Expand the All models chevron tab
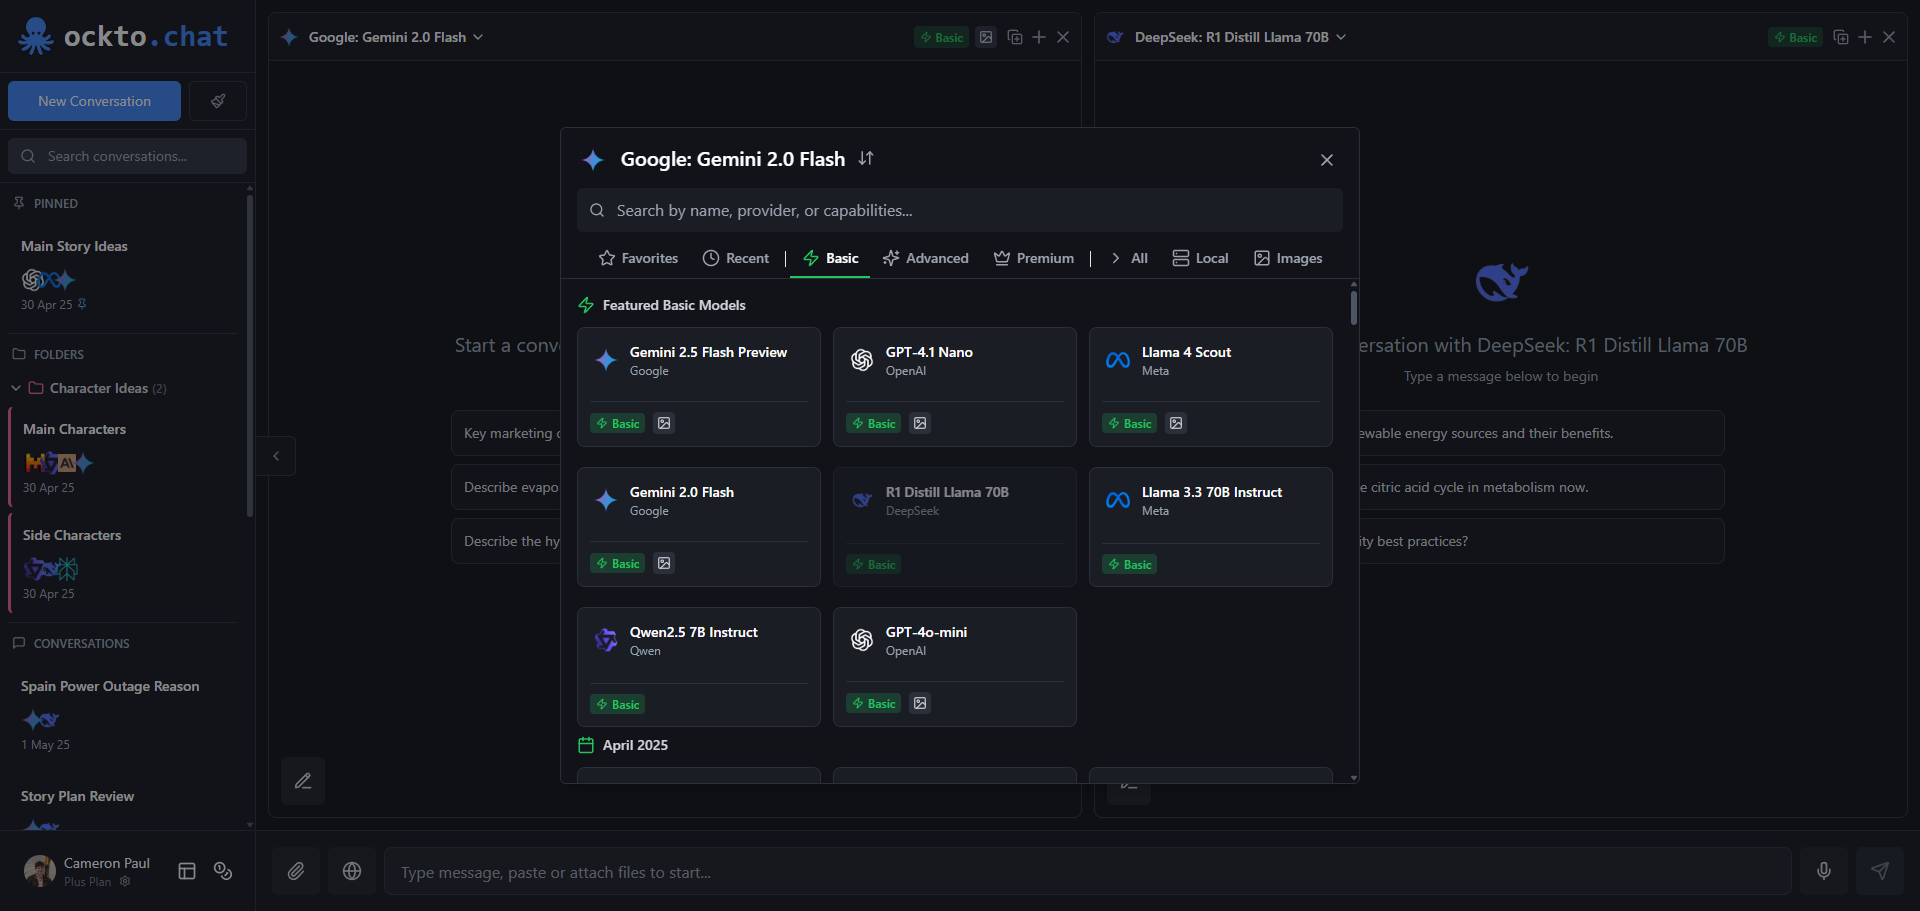This screenshot has width=1920, height=911. tap(1129, 258)
